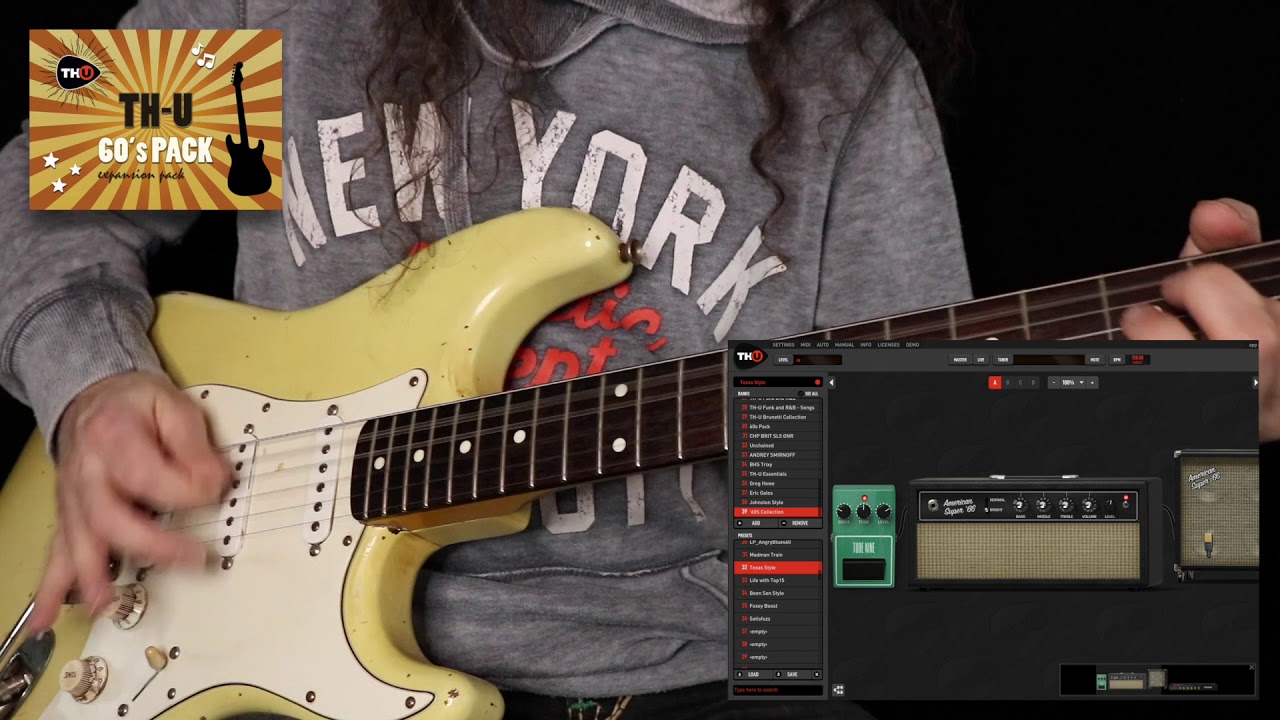Select the '60S Collection bank
This screenshot has height=720, width=1280.
click(x=778, y=512)
